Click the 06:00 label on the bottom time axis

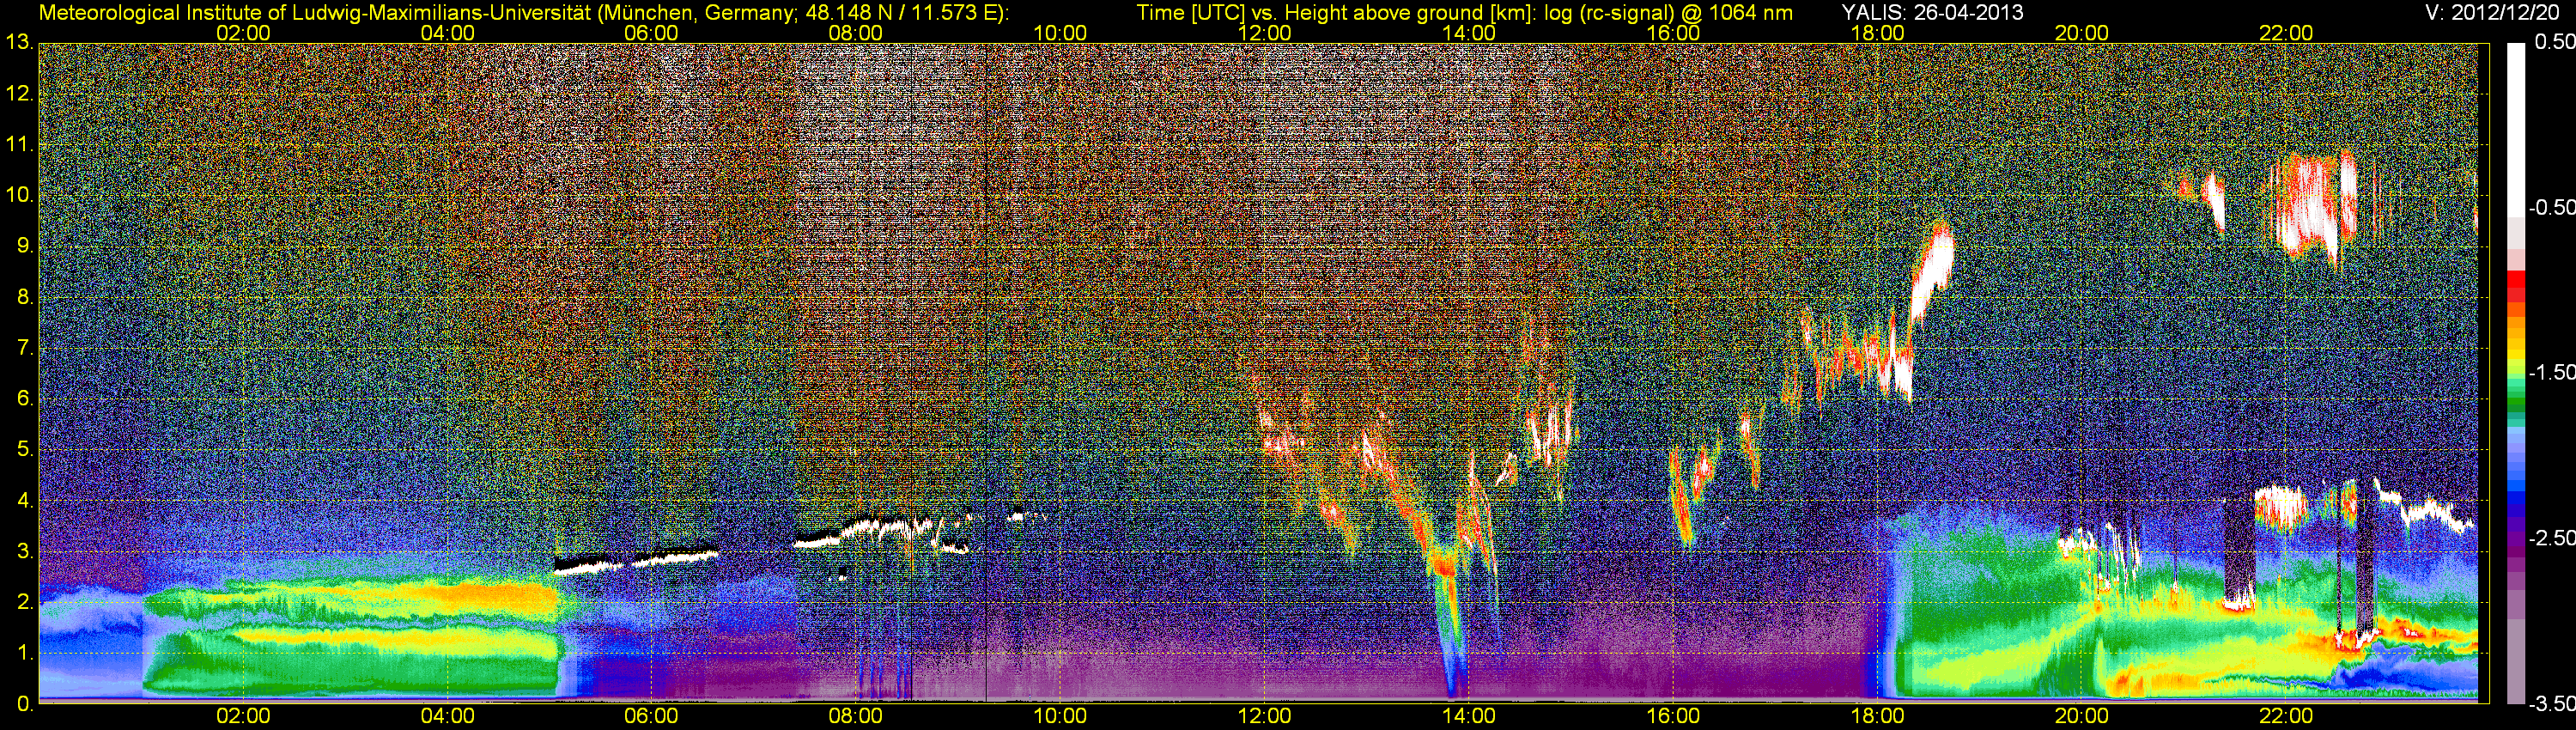651,716
